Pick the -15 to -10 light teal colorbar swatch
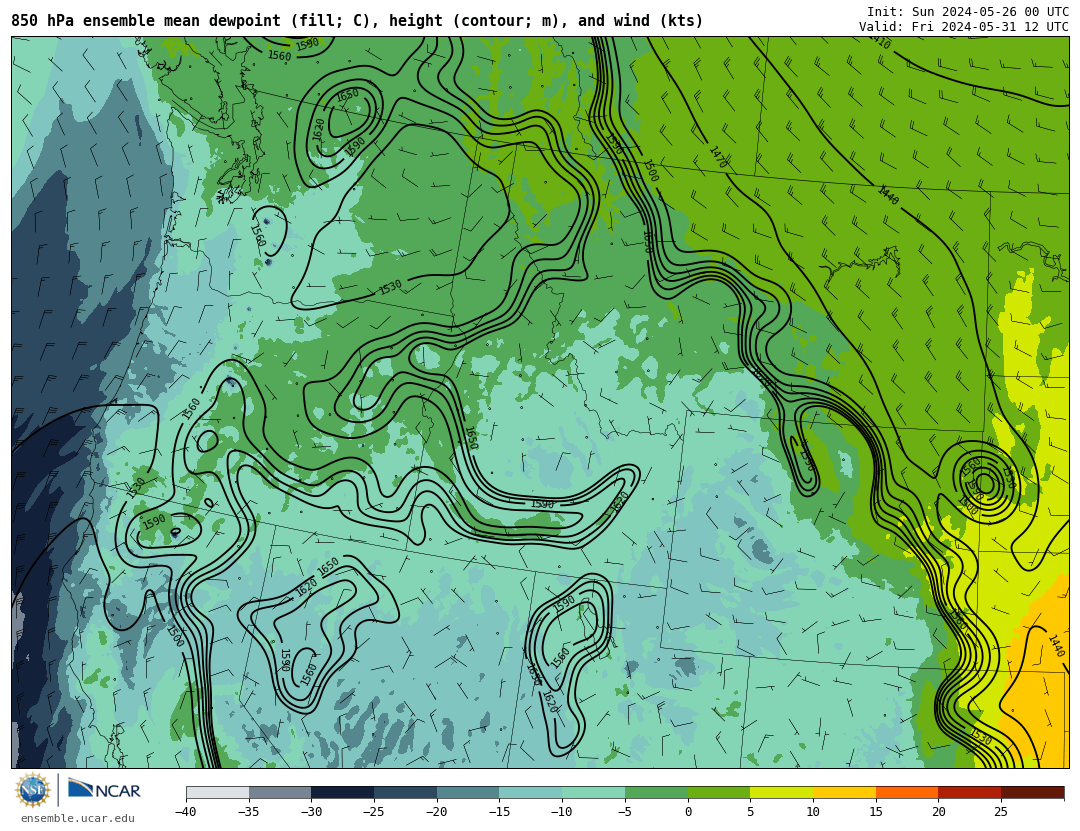The height and width of the screenshot is (831, 1080). coord(531,792)
